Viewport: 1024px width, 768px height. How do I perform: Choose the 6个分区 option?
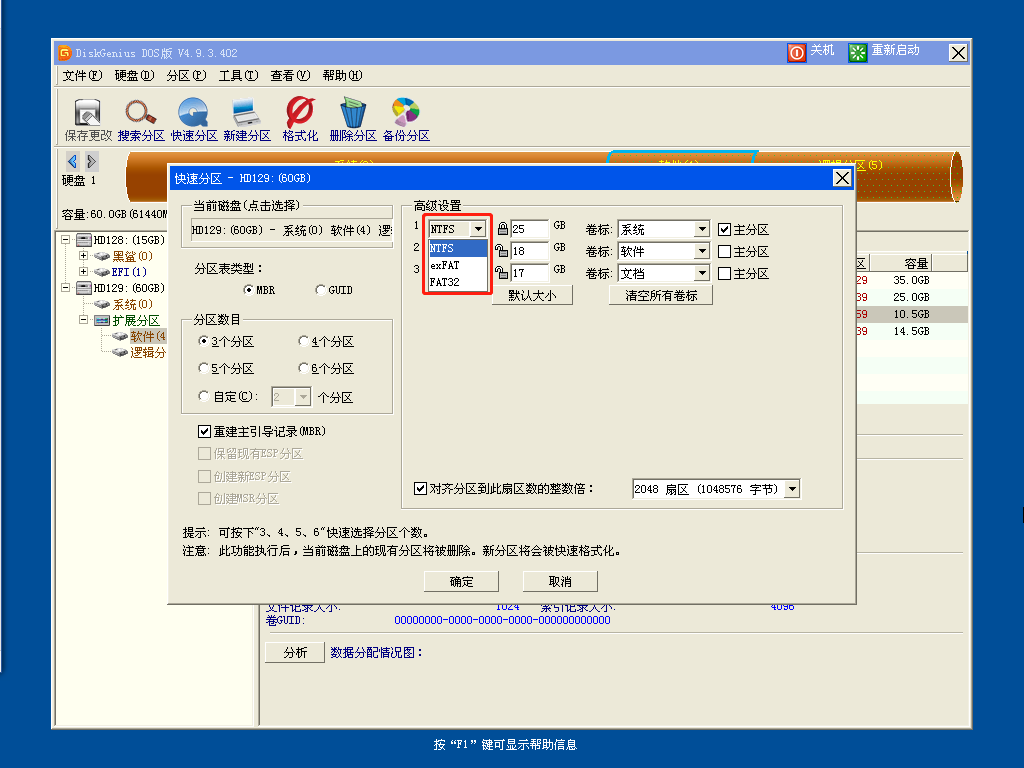coord(303,368)
